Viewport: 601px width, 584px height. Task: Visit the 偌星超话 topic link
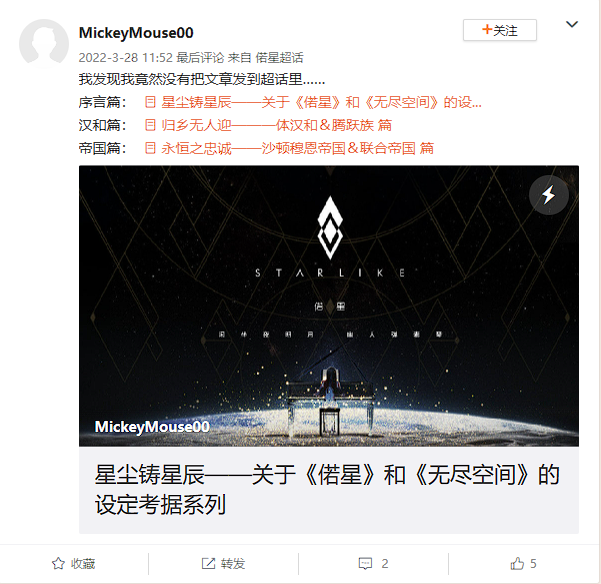(x=279, y=57)
